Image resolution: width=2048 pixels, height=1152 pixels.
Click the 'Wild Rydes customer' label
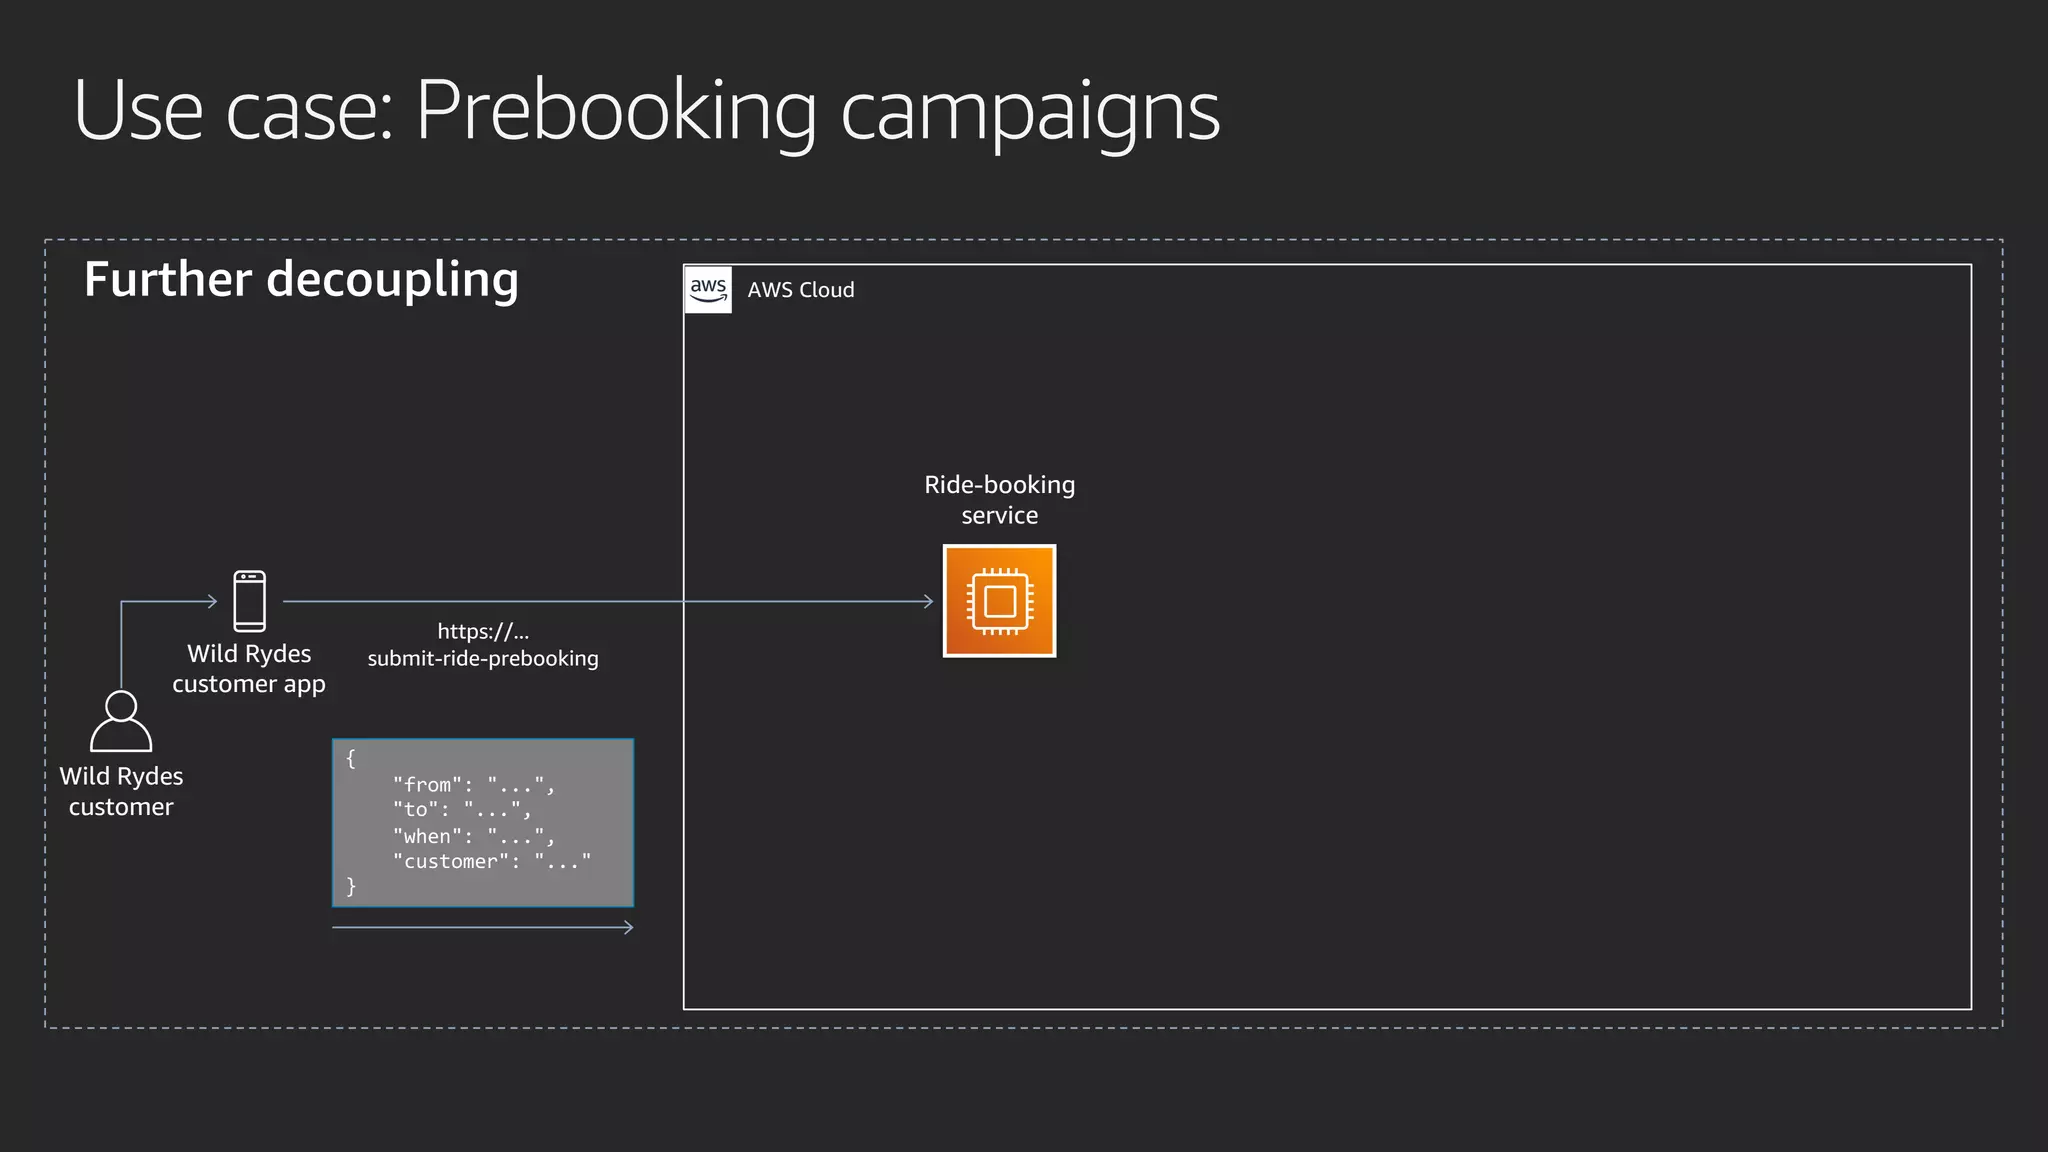click(121, 791)
